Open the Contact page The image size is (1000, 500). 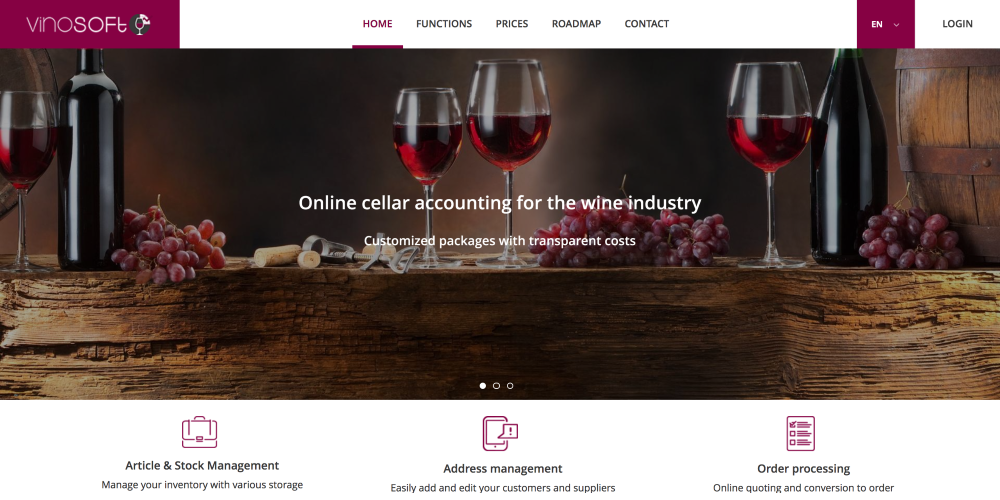pos(647,24)
